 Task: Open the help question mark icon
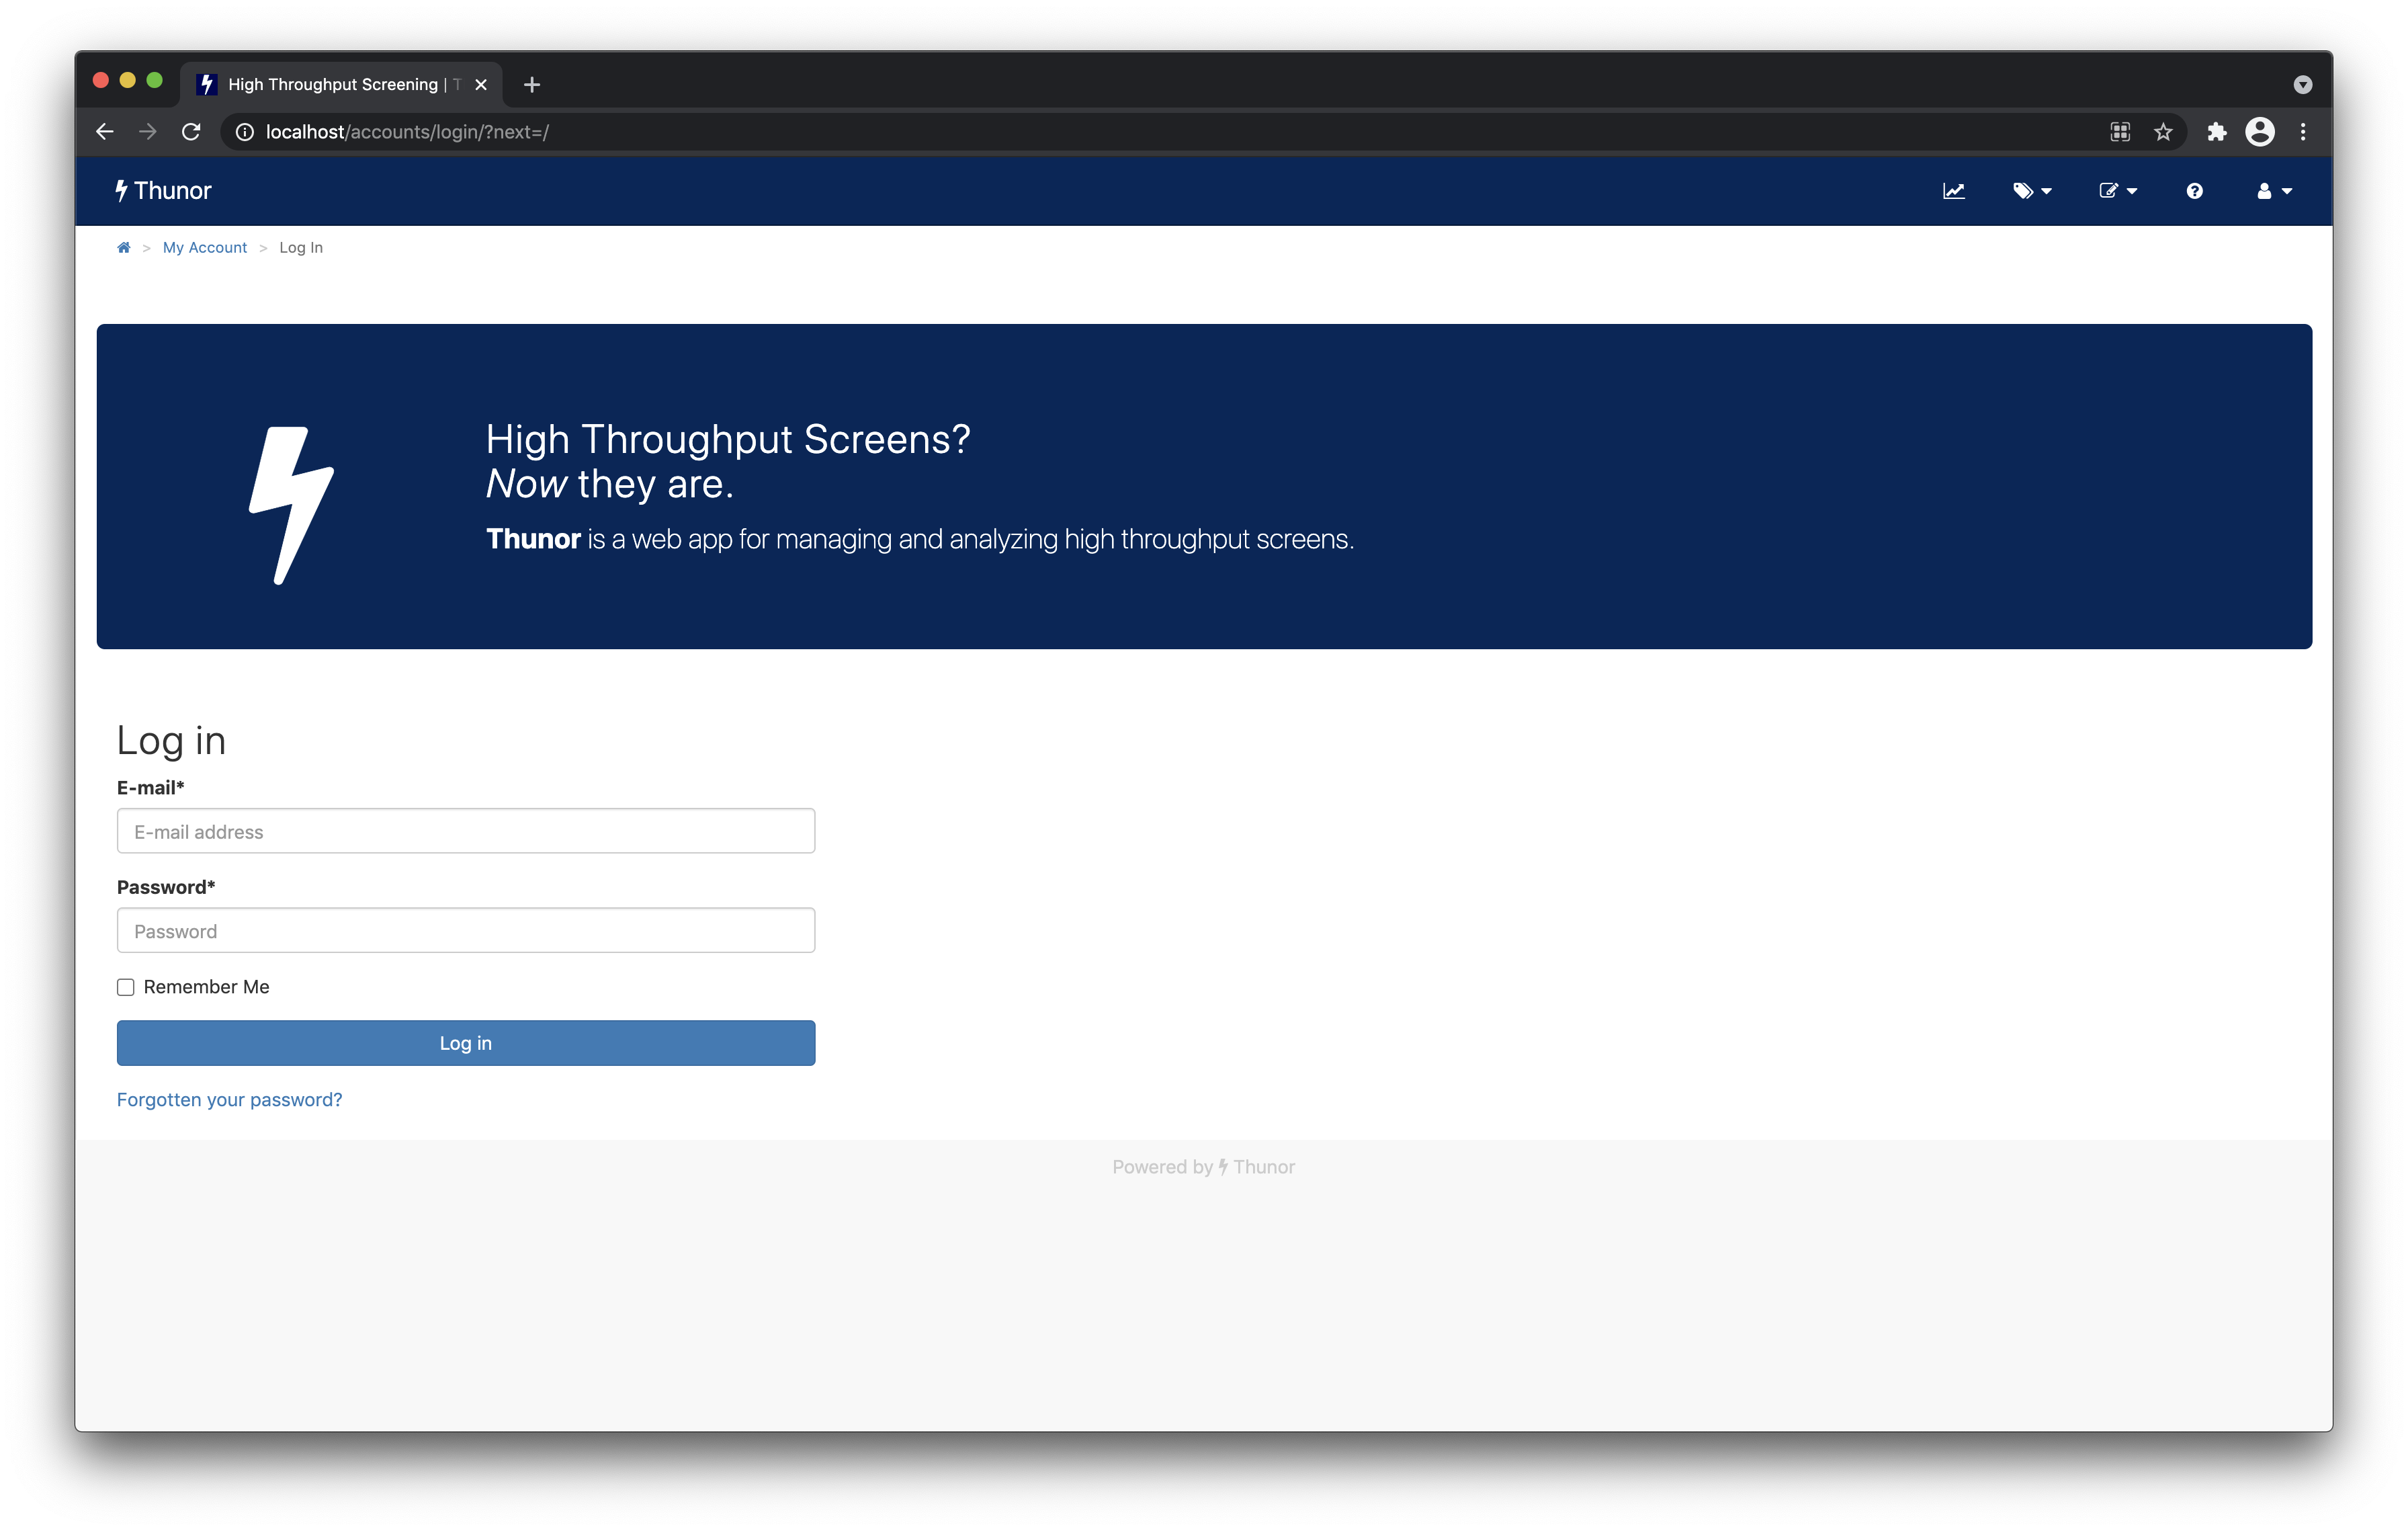coord(2194,191)
